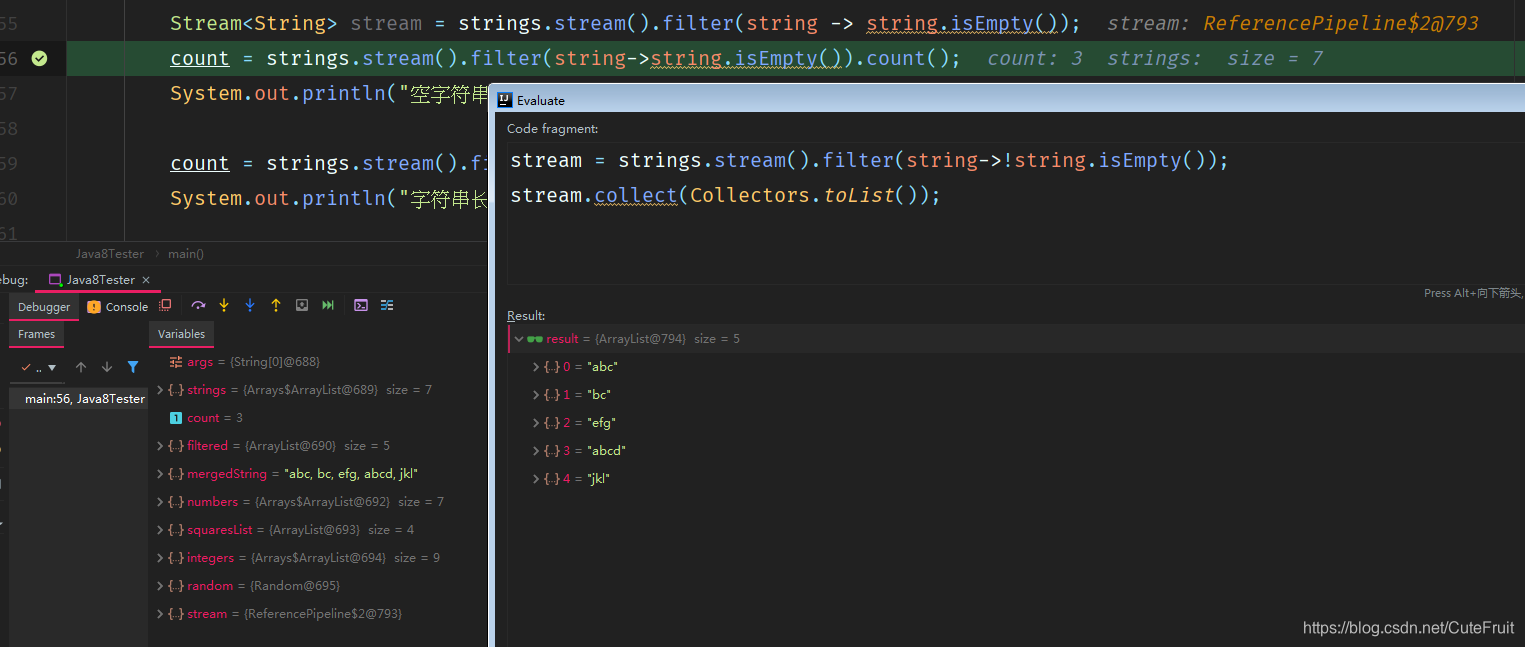Screen dimensions: 1525x647
Task: Select next frame with down arrow
Action: (x=107, y=367)
